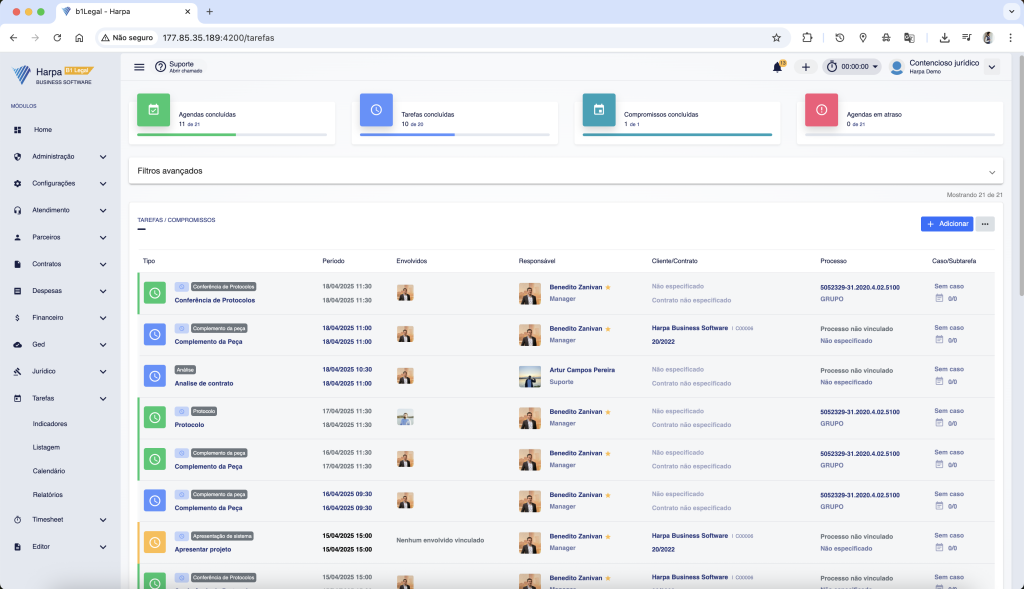Image resolution: width=1024 pixels, height=589 pixels.
Task: Open the Analise de contrato task
Action: 204,383
